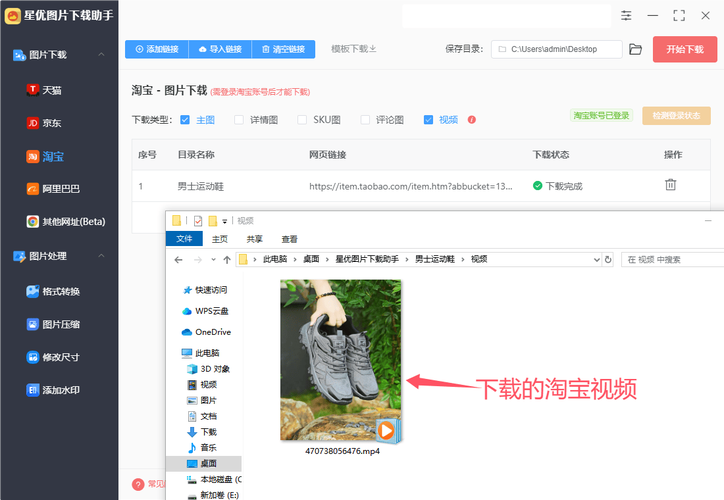Click the 淘宝账号已登录 status label
This screenshot has height=500, width=724.
coord(601,115)
